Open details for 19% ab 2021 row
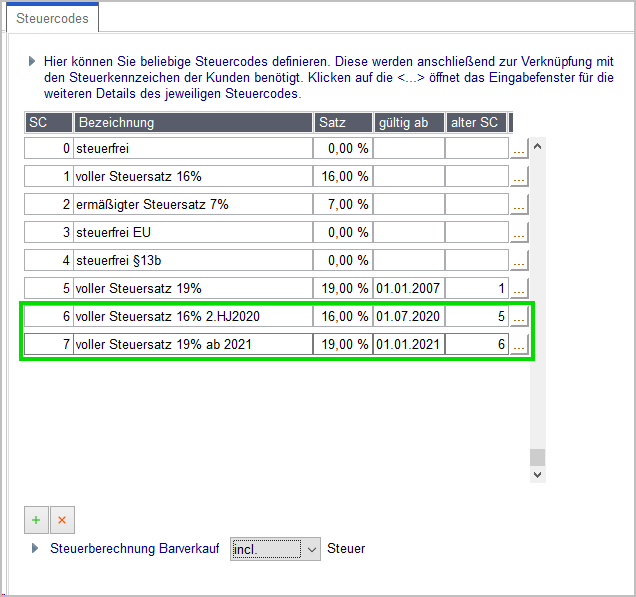 [x=519, y=344]
